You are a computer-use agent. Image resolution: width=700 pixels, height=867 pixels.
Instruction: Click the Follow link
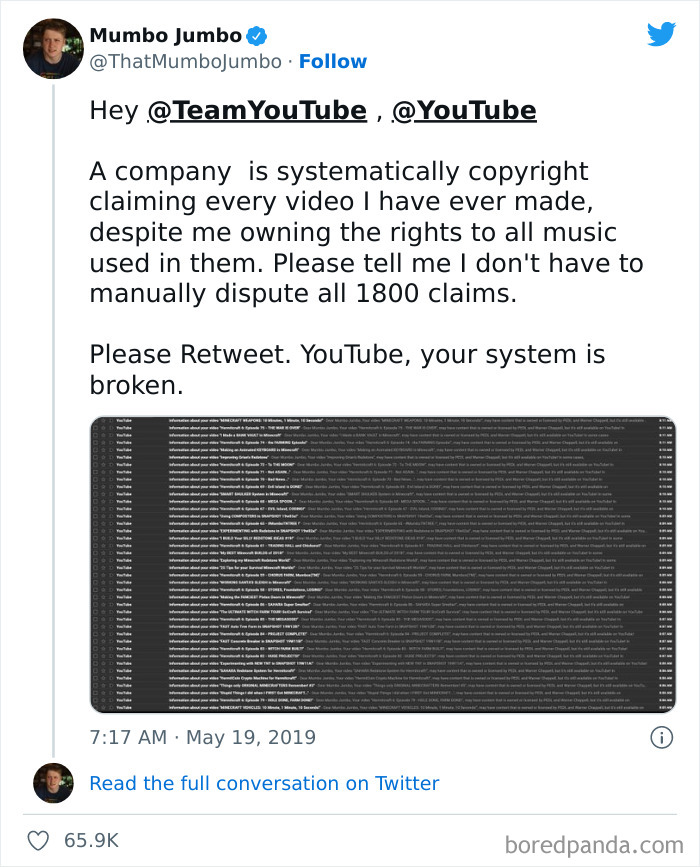point(333,61)
